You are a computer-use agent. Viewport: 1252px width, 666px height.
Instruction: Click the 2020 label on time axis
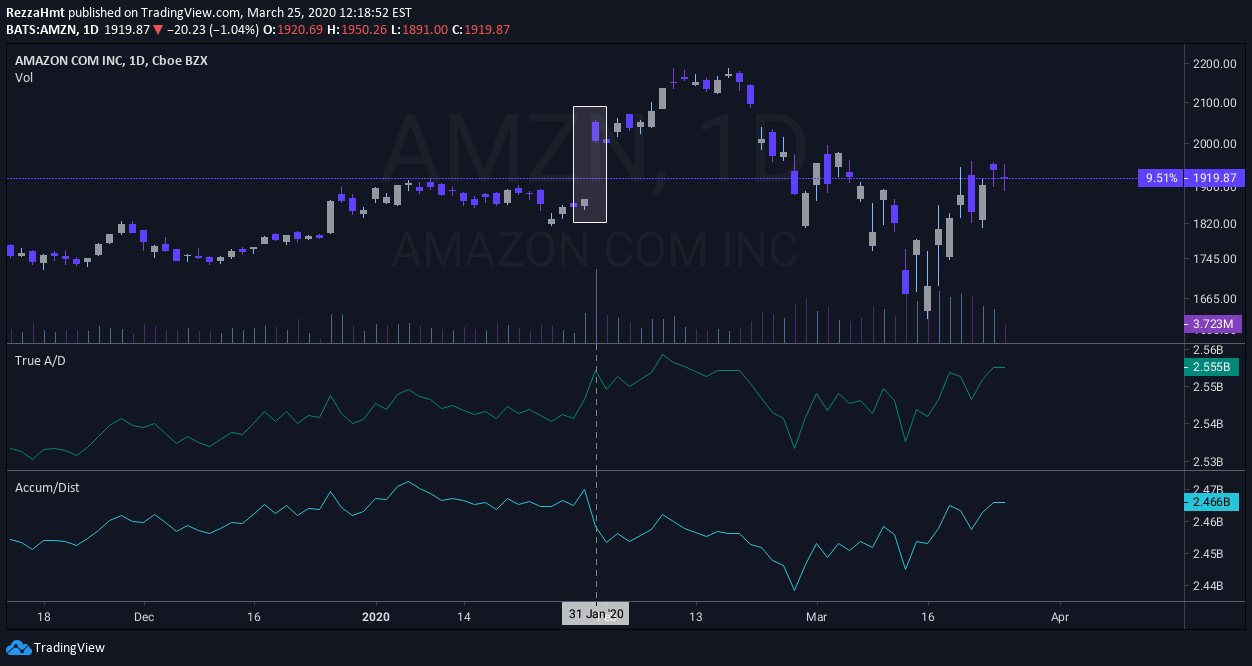[x=376, y=617]
